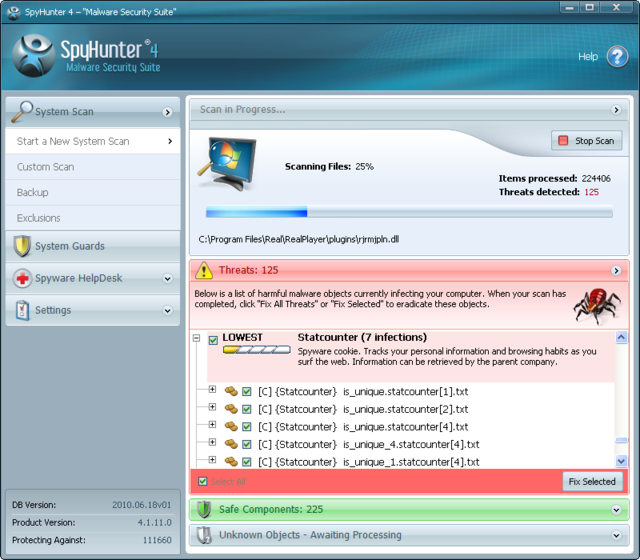Click the scan progress bar
The height and width of the screenshot is (560, 640).
click(409, 212)
